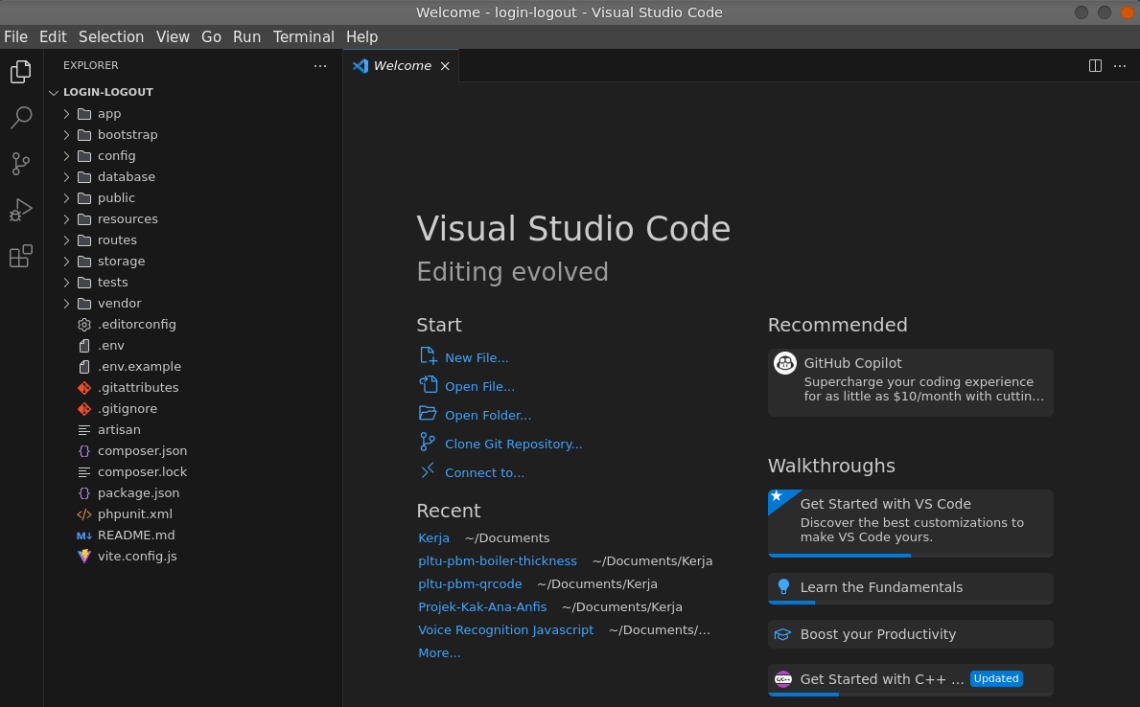Click the graduation cap Boost Productivity icon
The image size is (1140, 707).
coord(782,634)
